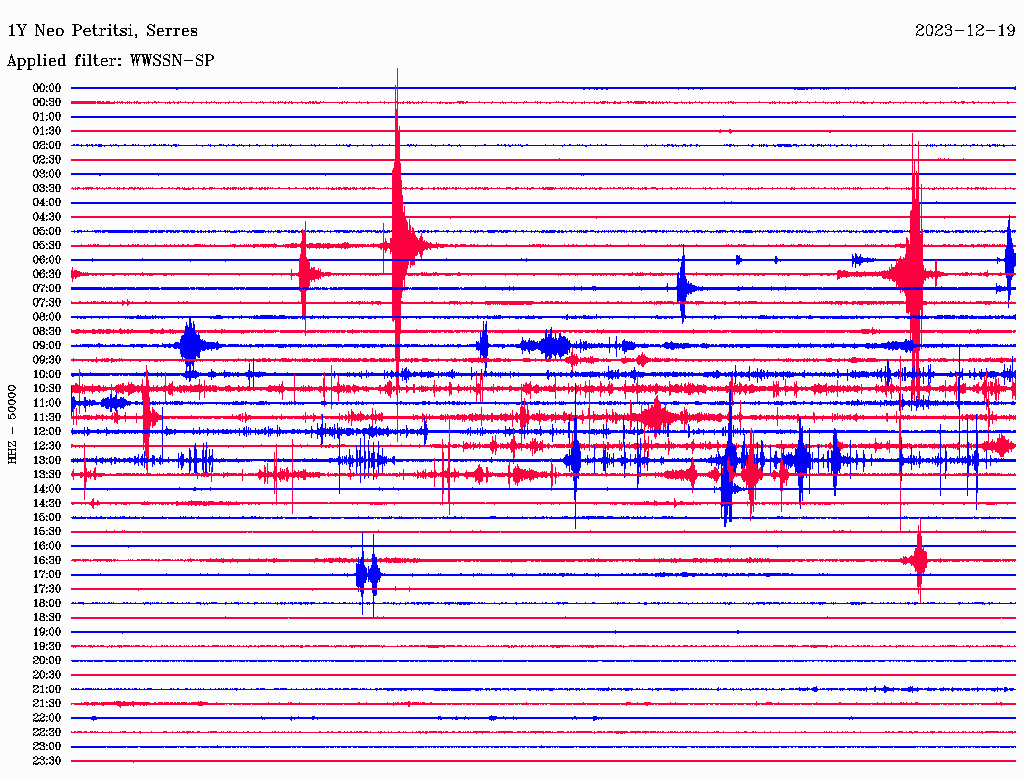Click the 21:00 time label
Image resolution: width=1024 pixels, height=780 pixels.
[47, 690]
